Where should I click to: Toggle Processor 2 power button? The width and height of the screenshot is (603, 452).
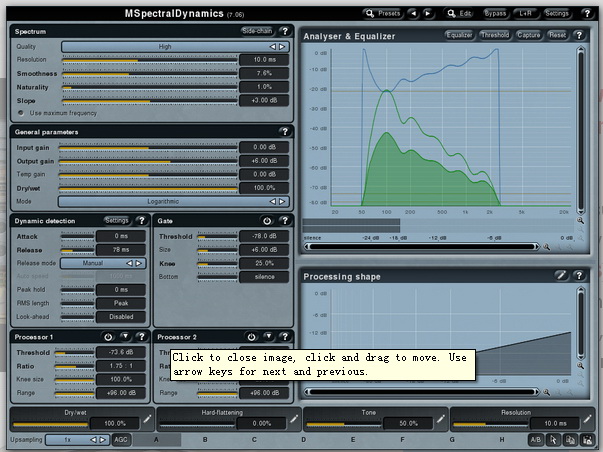251,337
